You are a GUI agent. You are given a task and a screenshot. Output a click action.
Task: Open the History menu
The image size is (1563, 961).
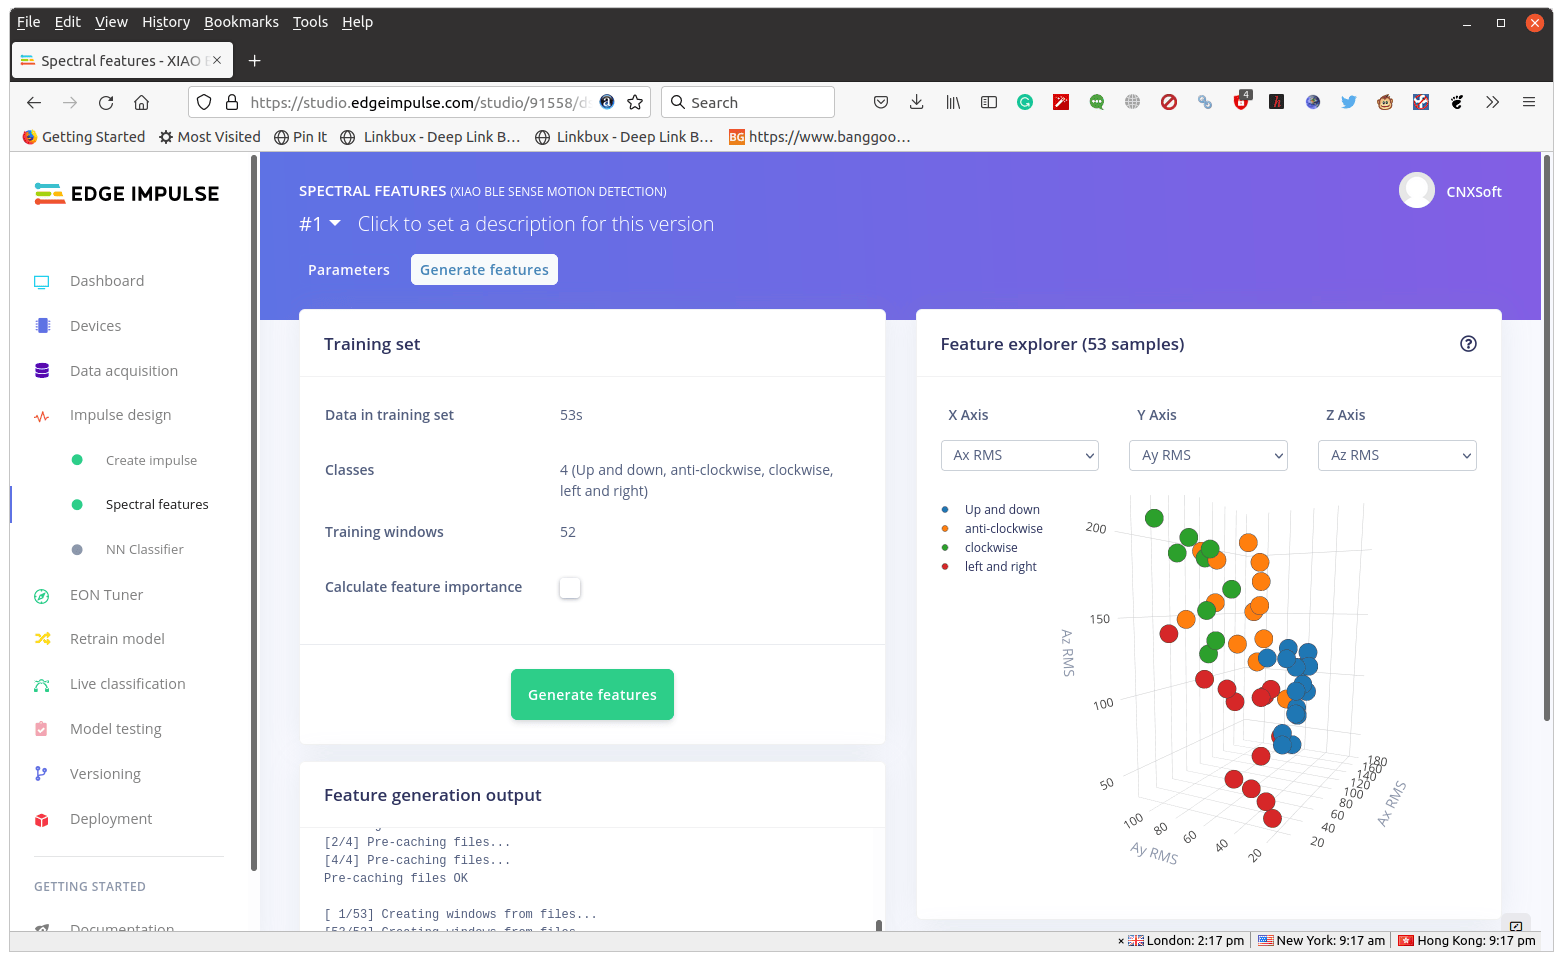[166, 22]
